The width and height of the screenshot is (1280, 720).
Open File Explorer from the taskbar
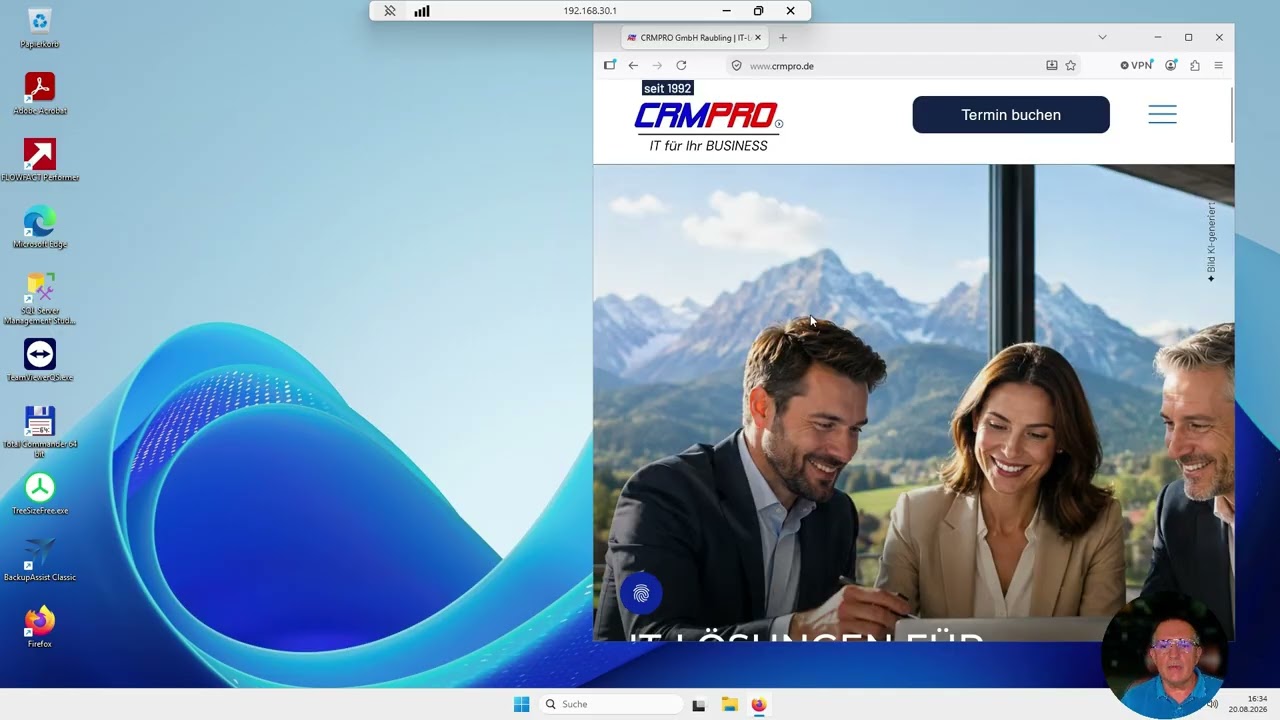point(729,704)
